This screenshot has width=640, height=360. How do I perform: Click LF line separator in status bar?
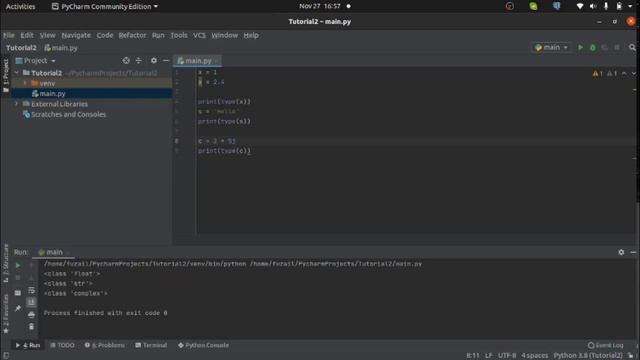489,356
